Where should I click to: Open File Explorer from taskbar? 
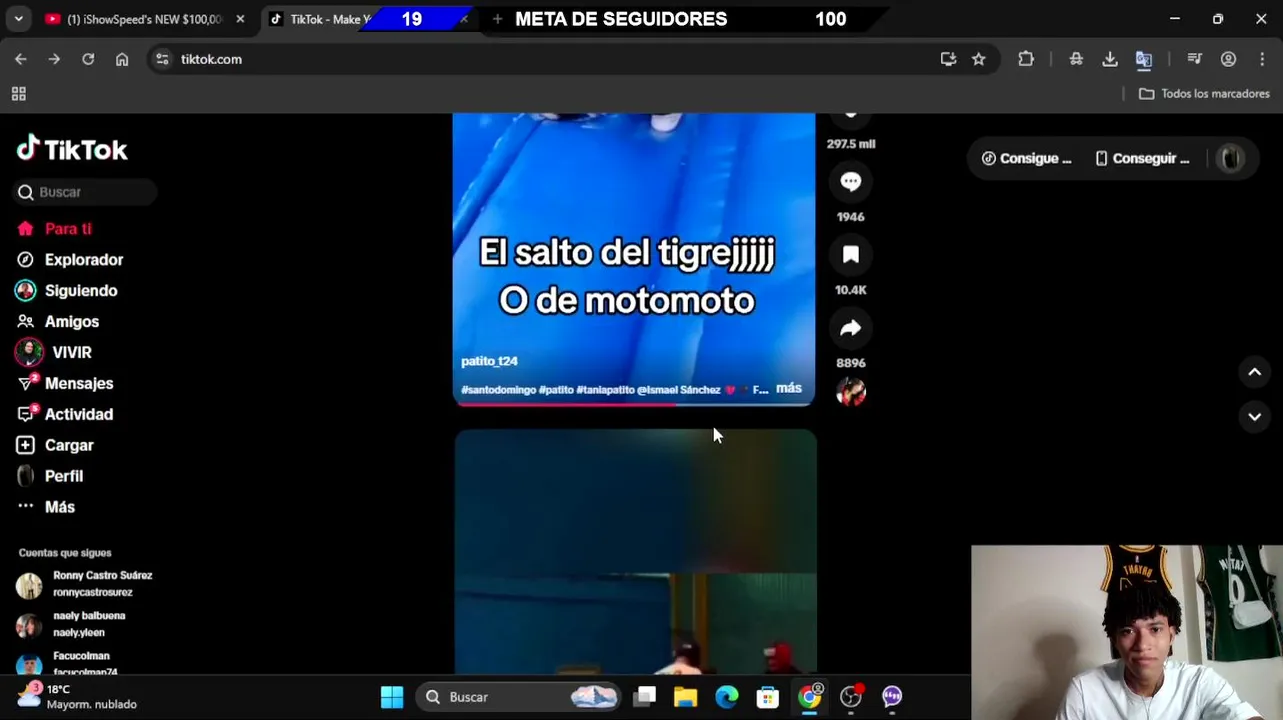pyautogui.click(x=685, y=697)
